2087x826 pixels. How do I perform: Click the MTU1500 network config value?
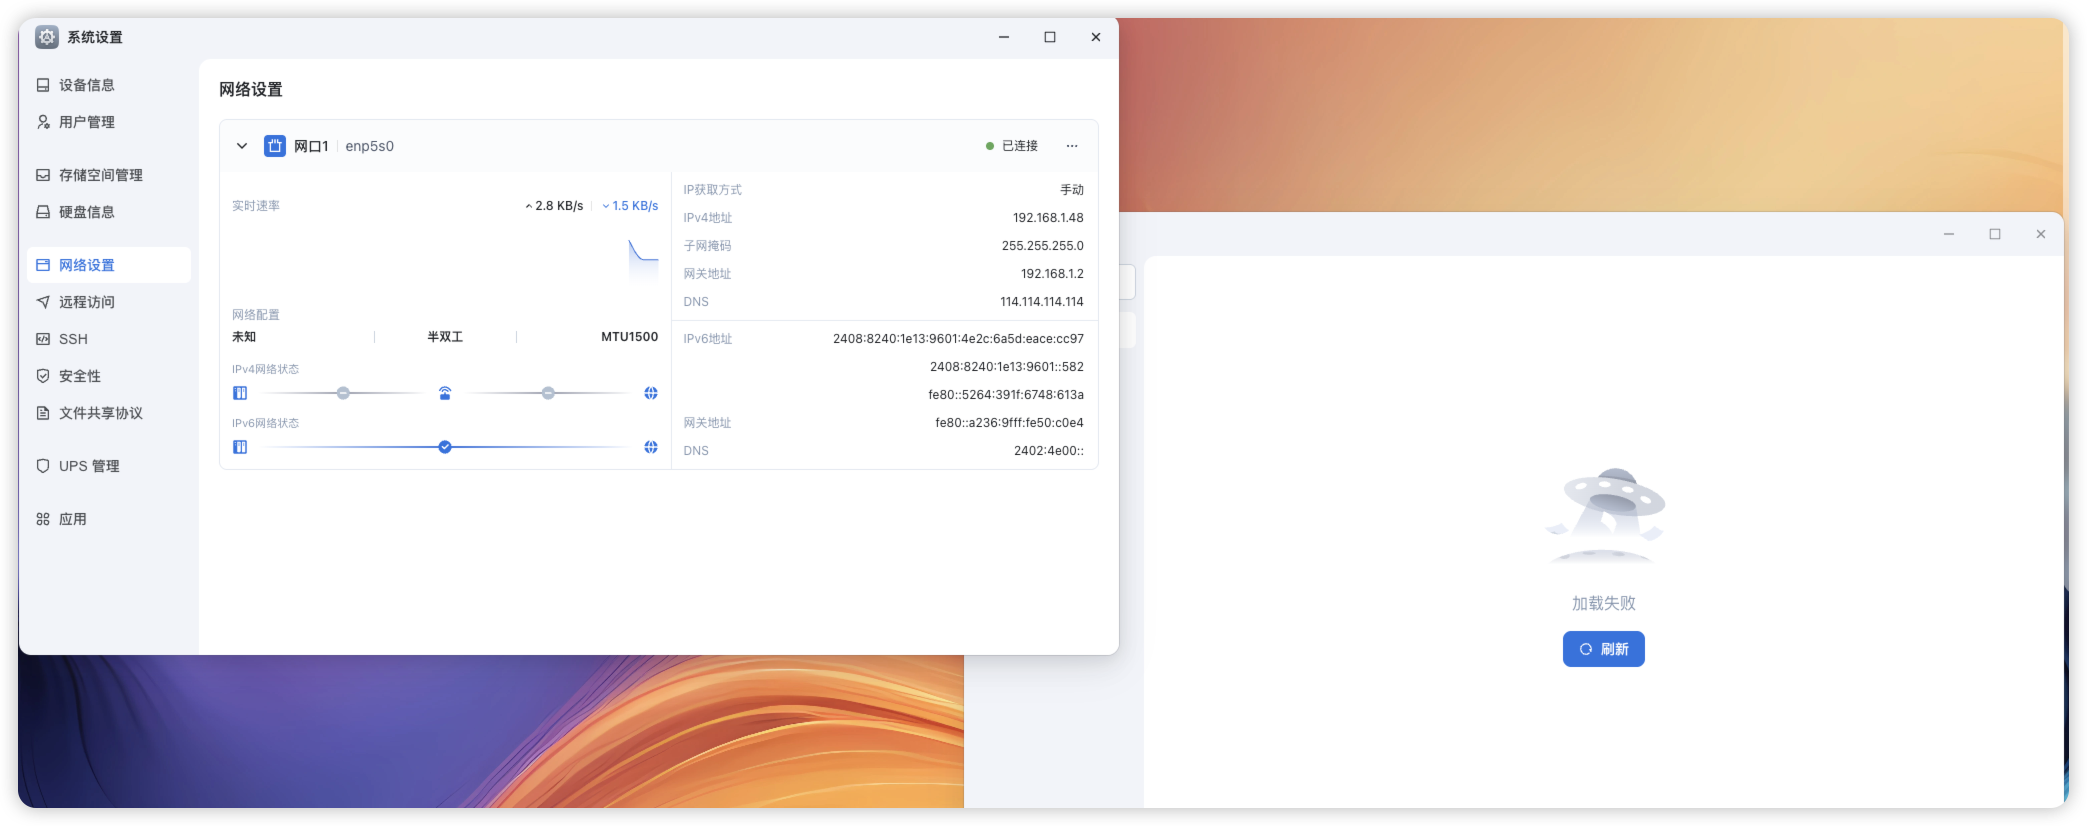630,337
